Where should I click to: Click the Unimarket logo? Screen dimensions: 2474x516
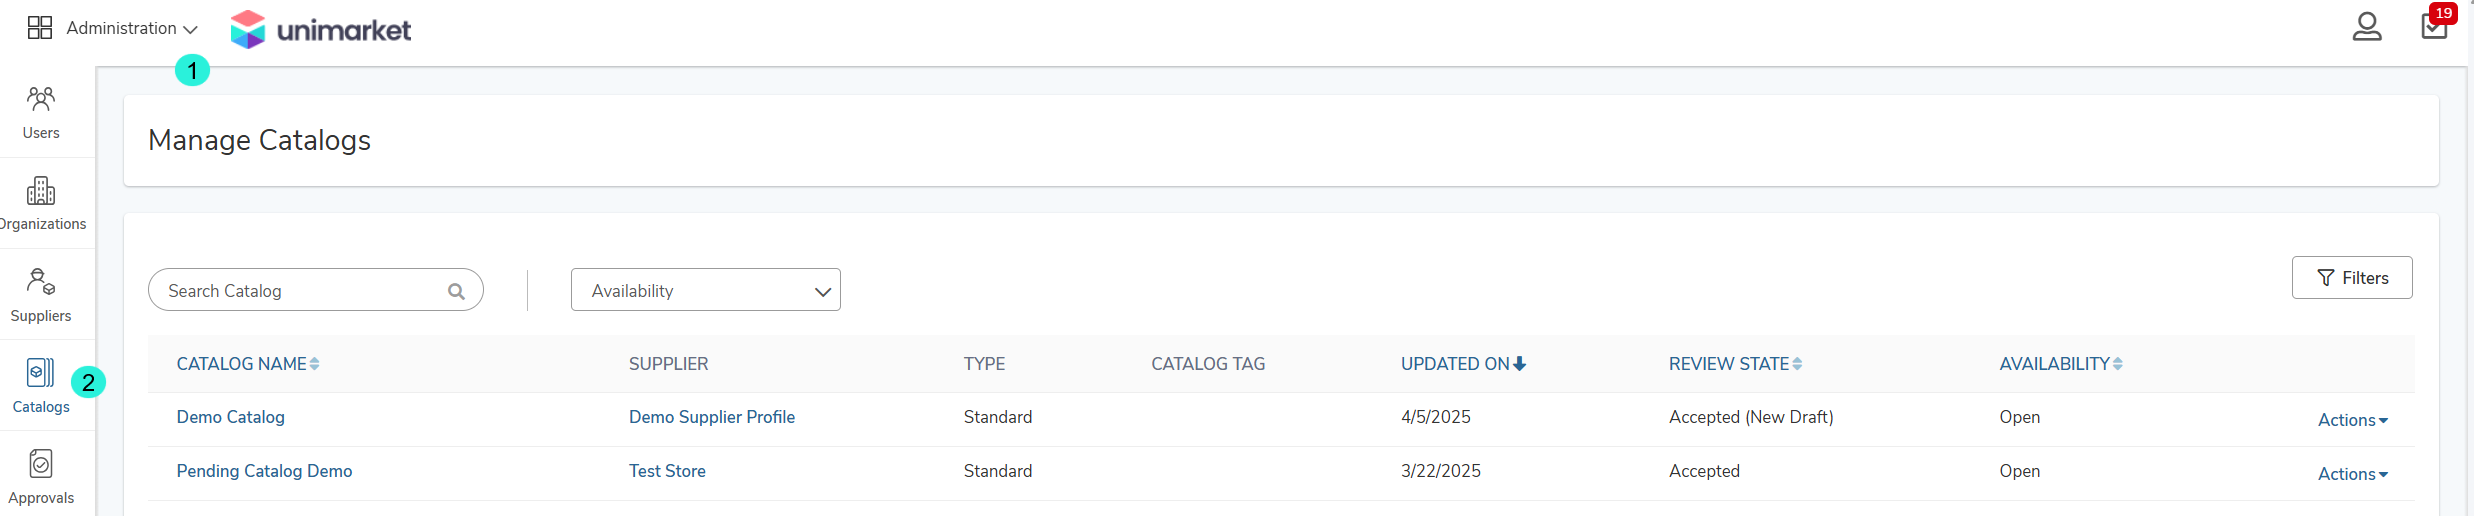coord(320,30)
